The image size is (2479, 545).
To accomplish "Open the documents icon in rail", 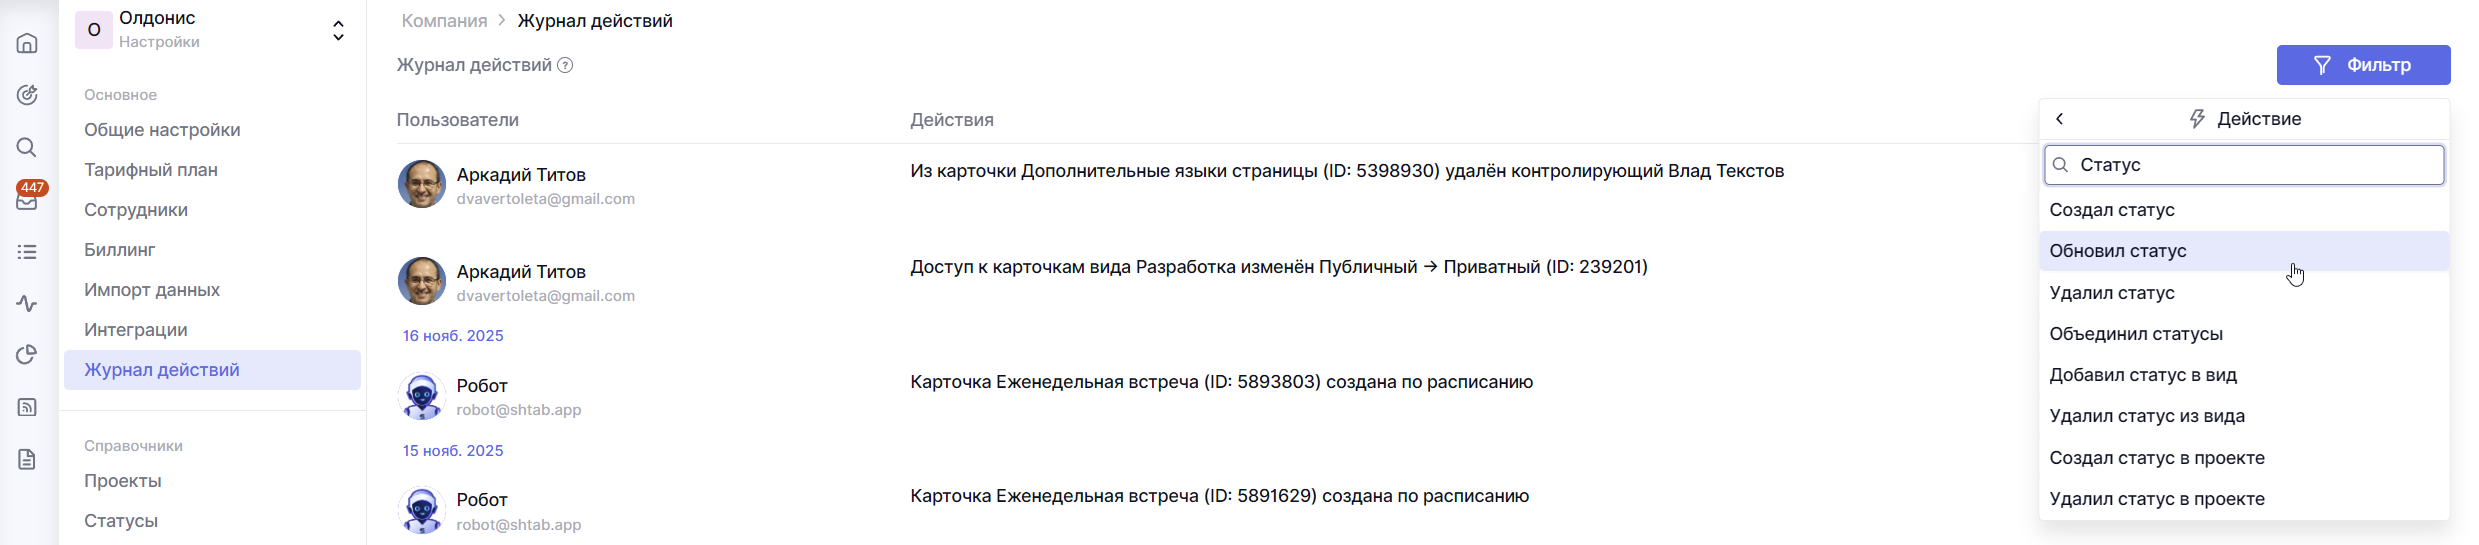I will [27, 459].
